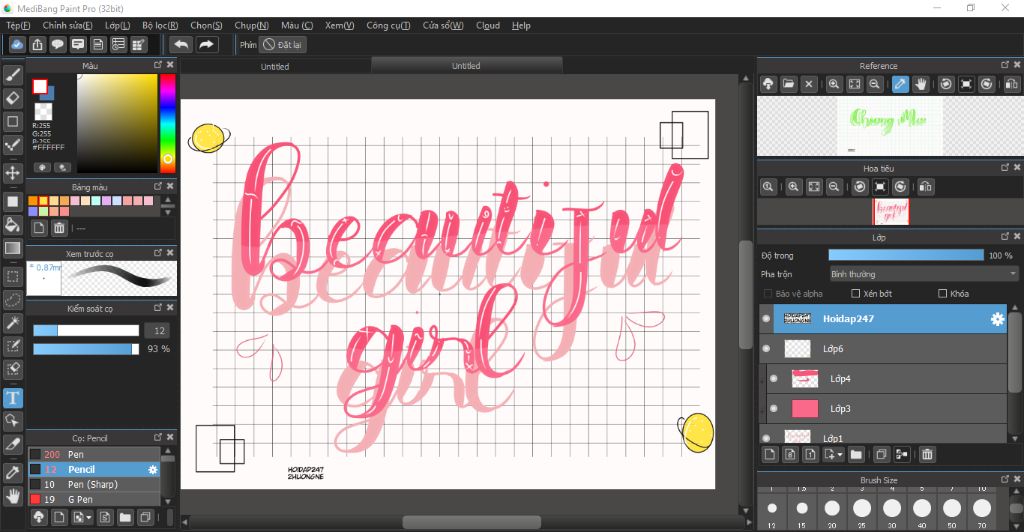Open Pencil brush settings gear
The width and height of the screenshot is (1024, 532).
coord(153,469)
